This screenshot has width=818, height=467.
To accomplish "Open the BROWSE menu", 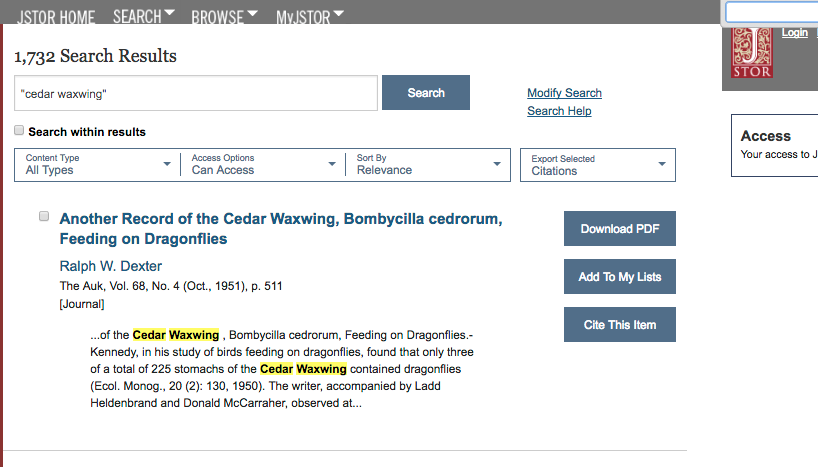I will (x=224, y=17).
